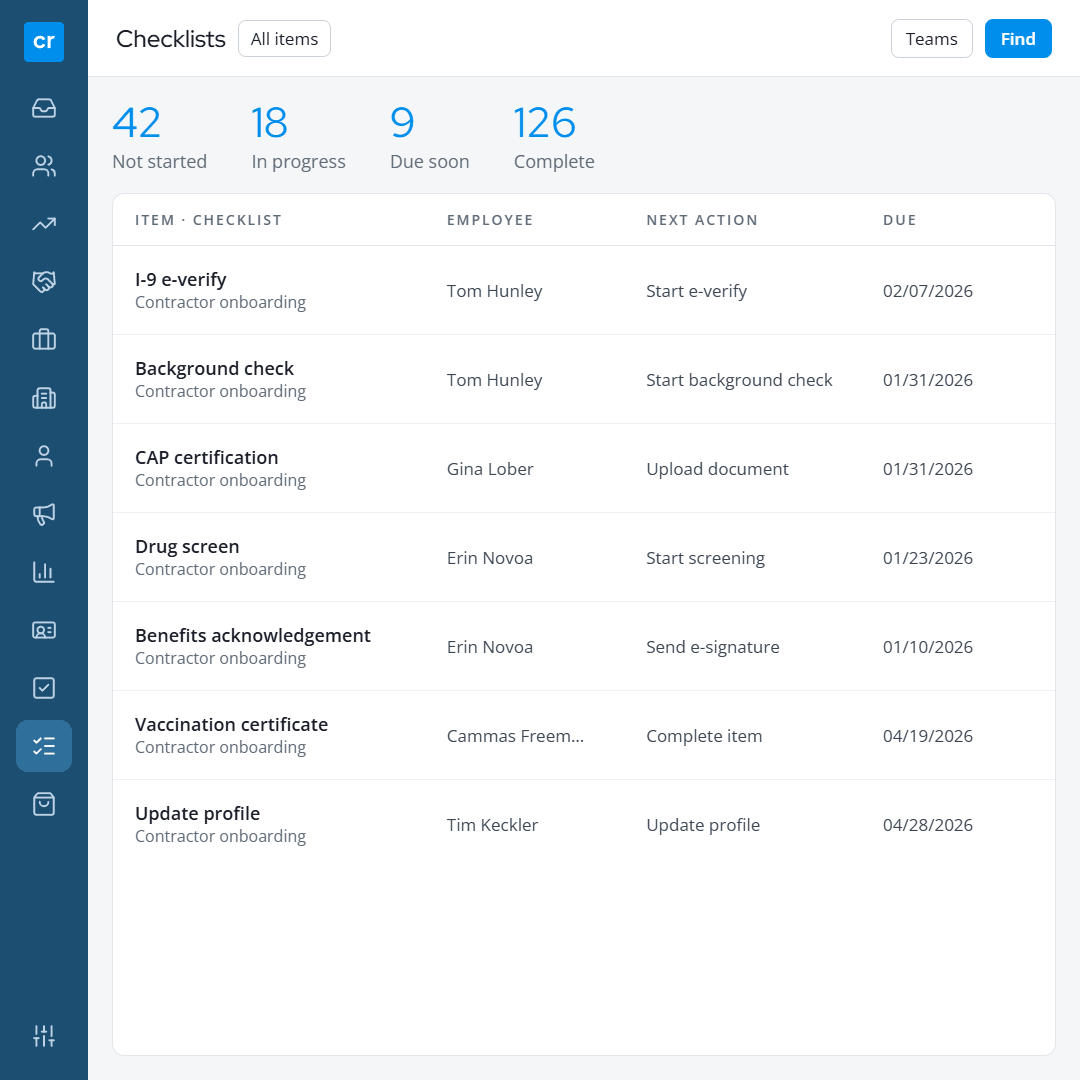Sort by Item · Checklist column header
The width and height of the screenshot is (1080, 1080).
[x=209, y=220]
